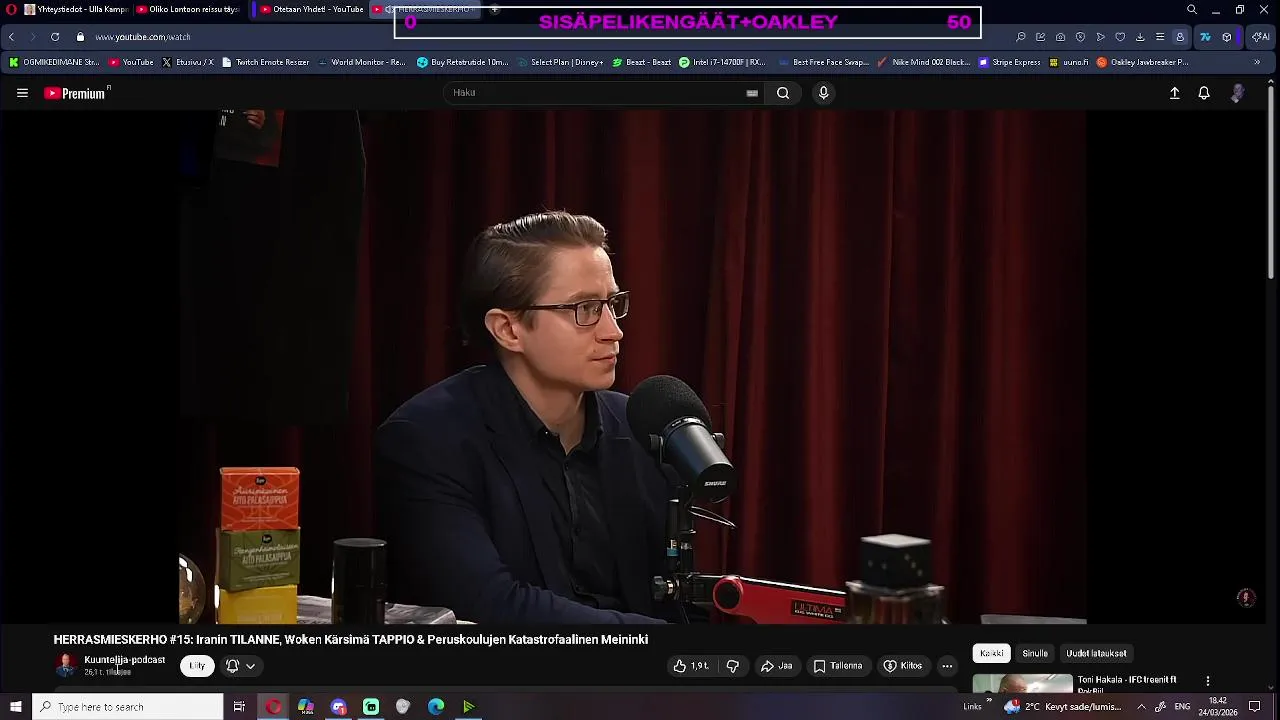Go back with browser back arrow
Screen dimensions: 1280x720
click(12, 37)
